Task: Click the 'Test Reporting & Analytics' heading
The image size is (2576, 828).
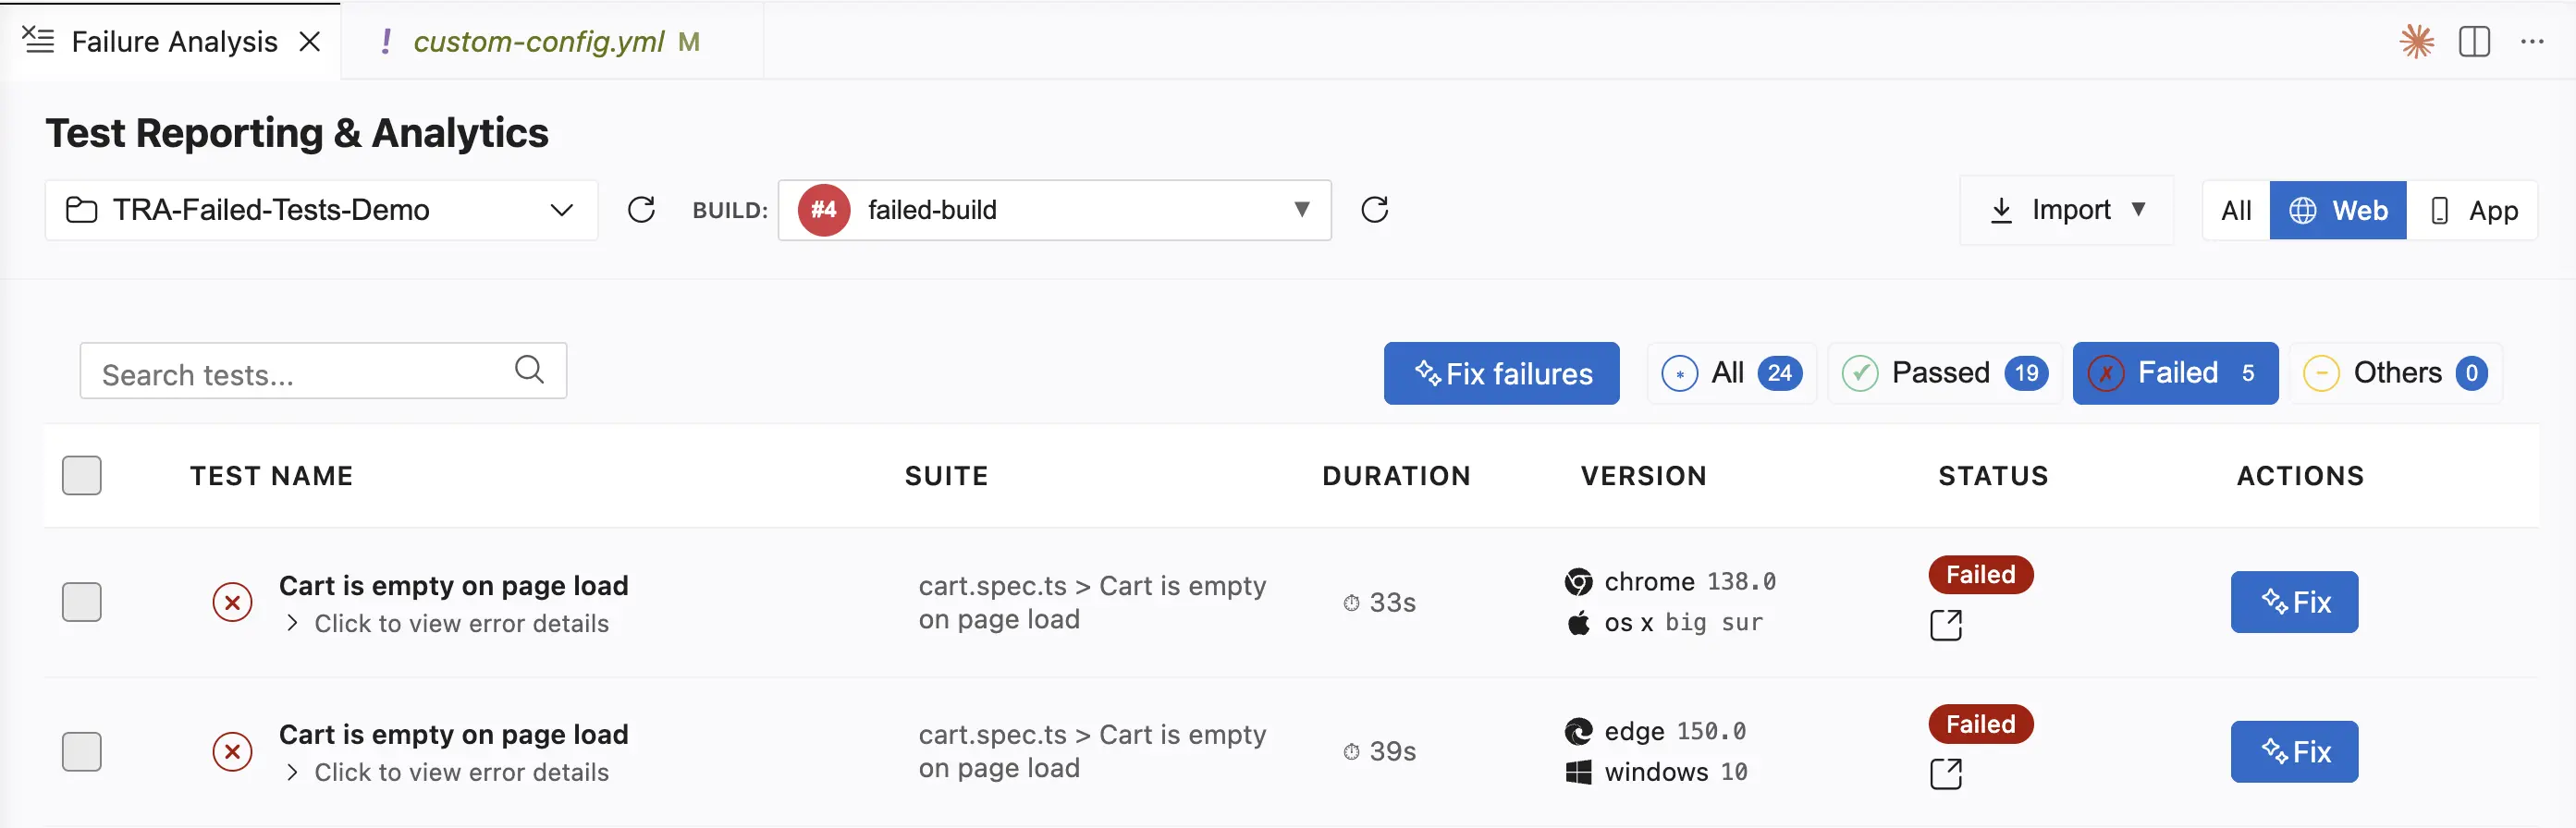Action: [x=297, y=133]
